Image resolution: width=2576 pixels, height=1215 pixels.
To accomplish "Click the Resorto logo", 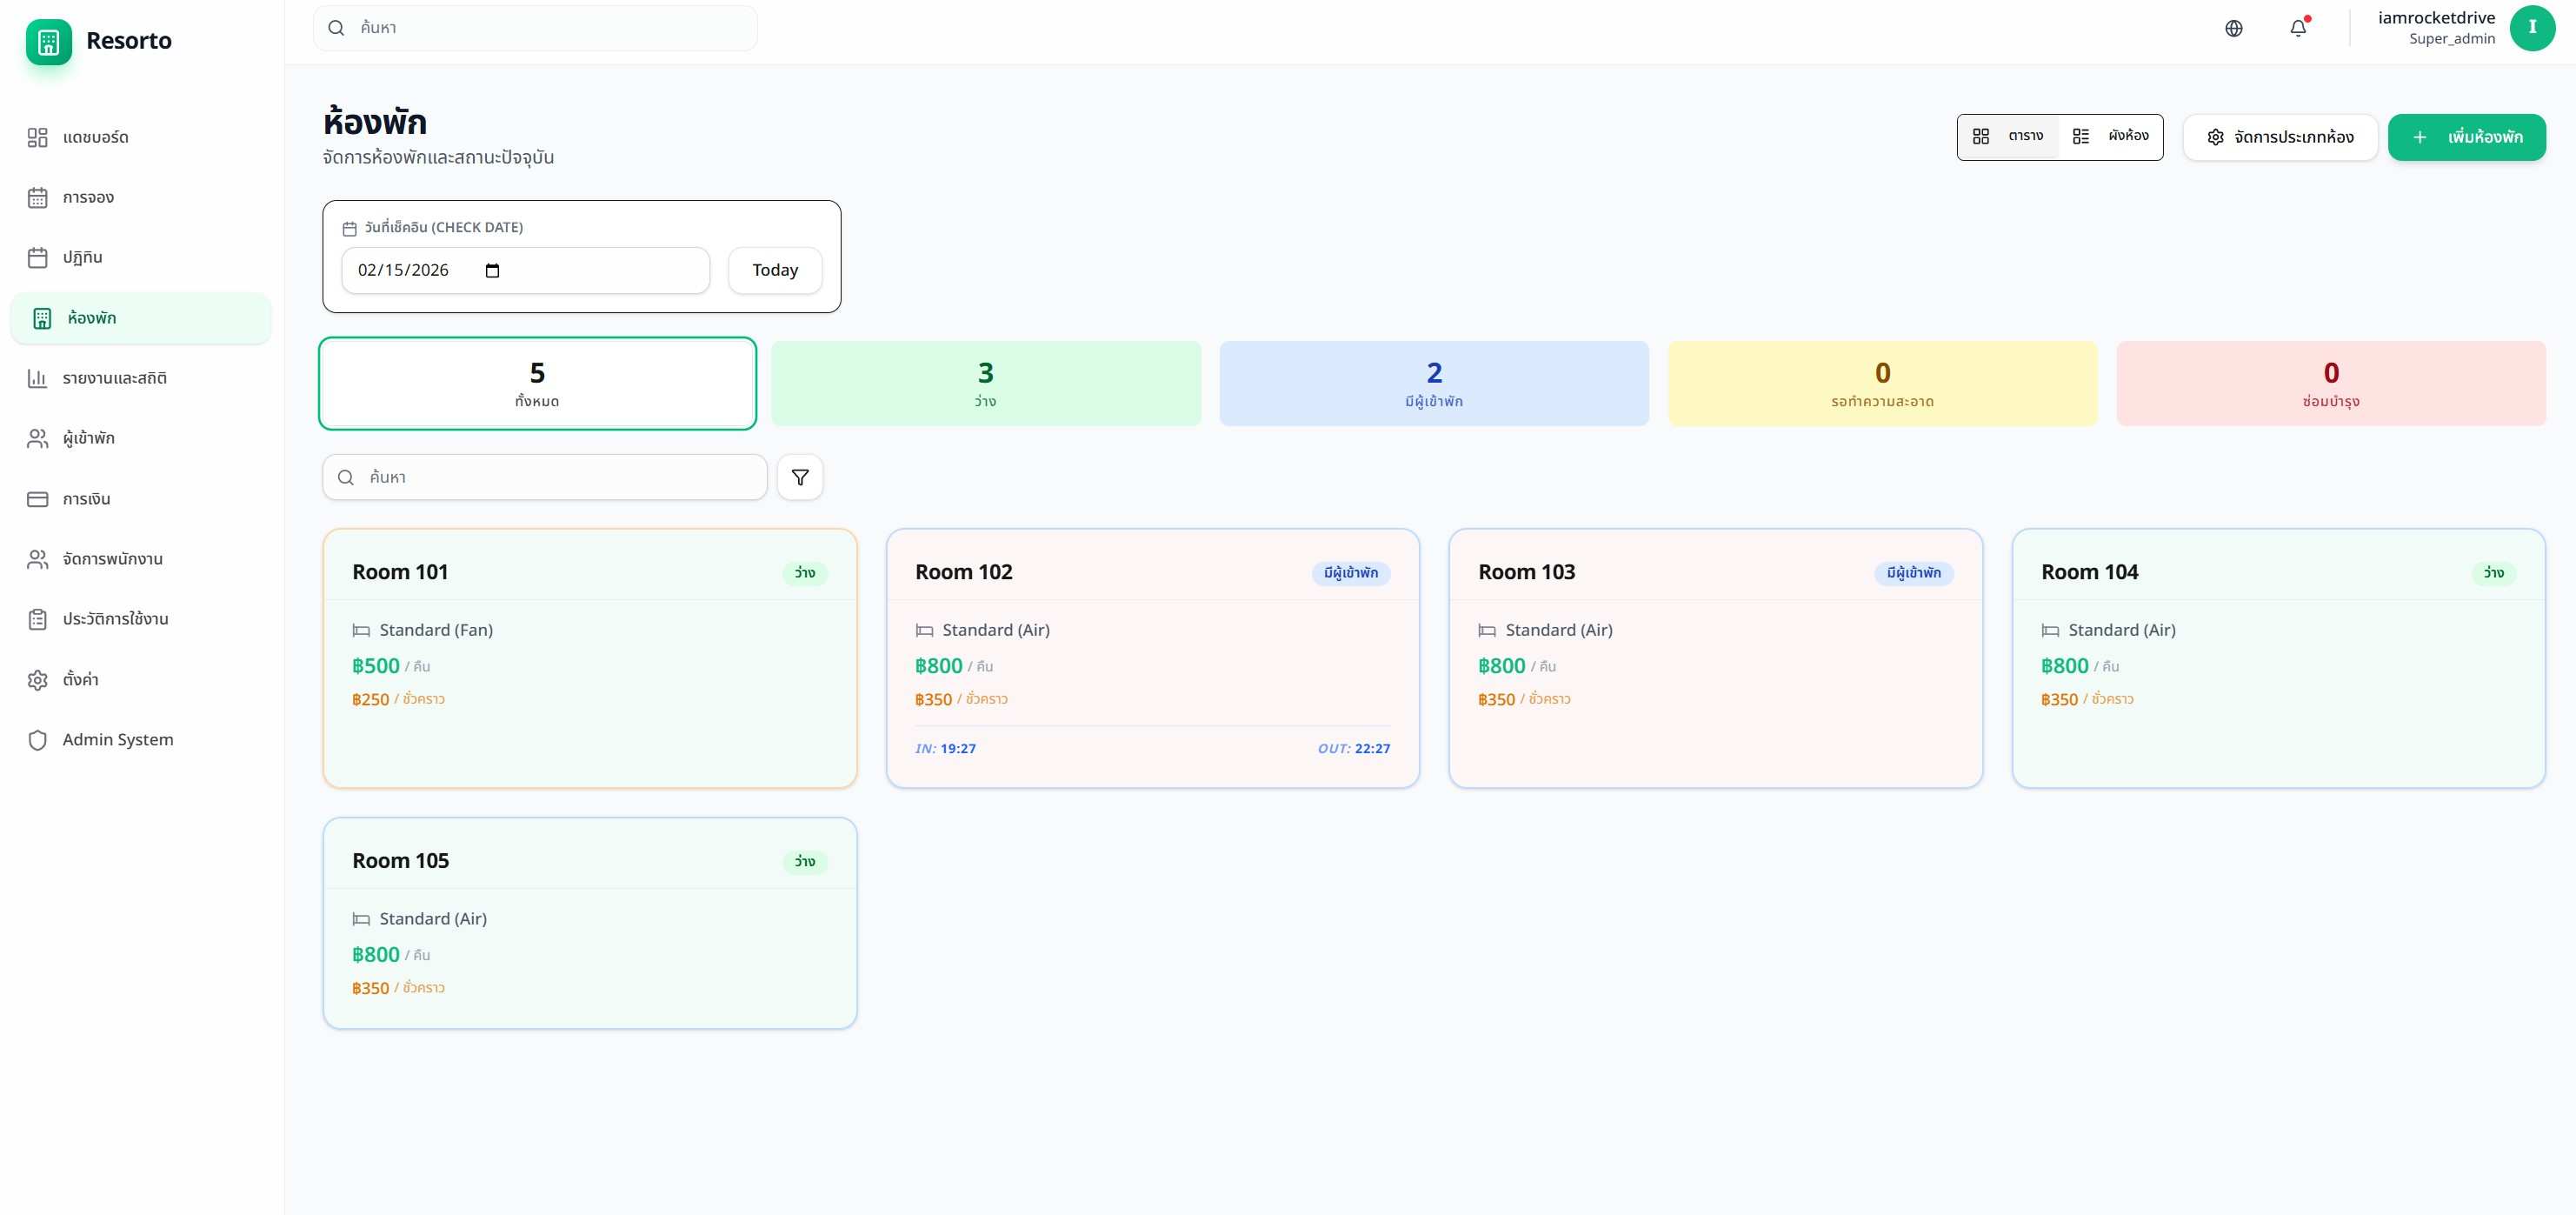I will point(100,42).
